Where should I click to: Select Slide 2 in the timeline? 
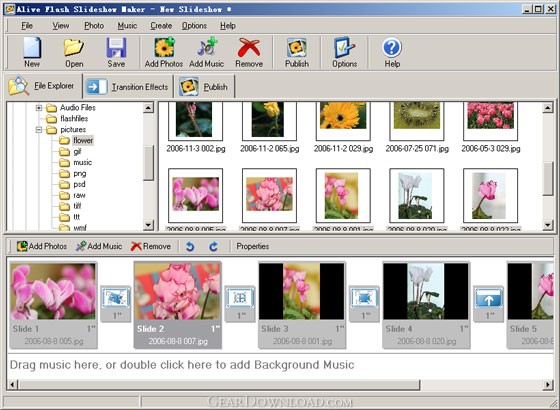pos(178,305)
